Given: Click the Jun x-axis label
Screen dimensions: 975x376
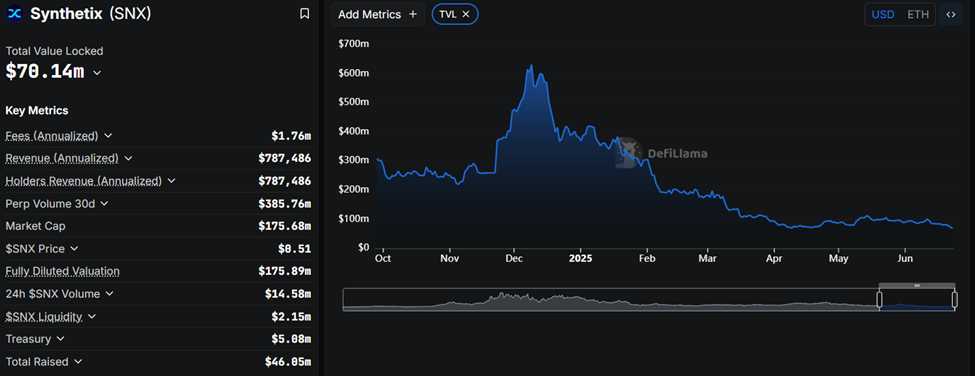Looking at the screenshot, I should pyautogui.click(x=905, y=258).
